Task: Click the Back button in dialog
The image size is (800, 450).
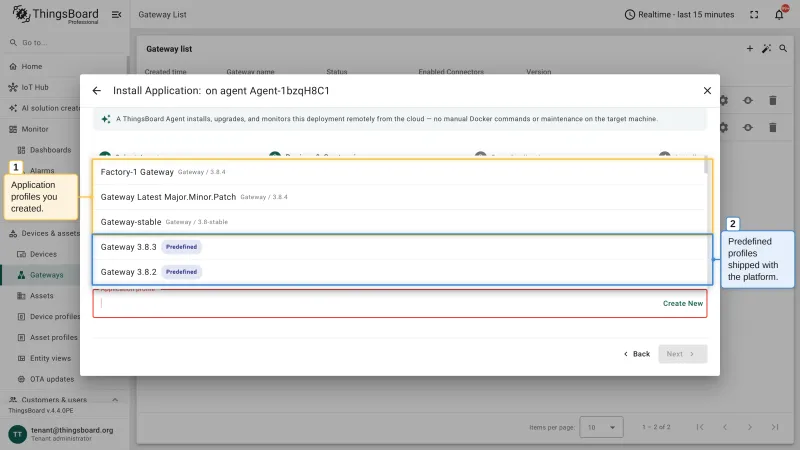Action: pos(637,354)
